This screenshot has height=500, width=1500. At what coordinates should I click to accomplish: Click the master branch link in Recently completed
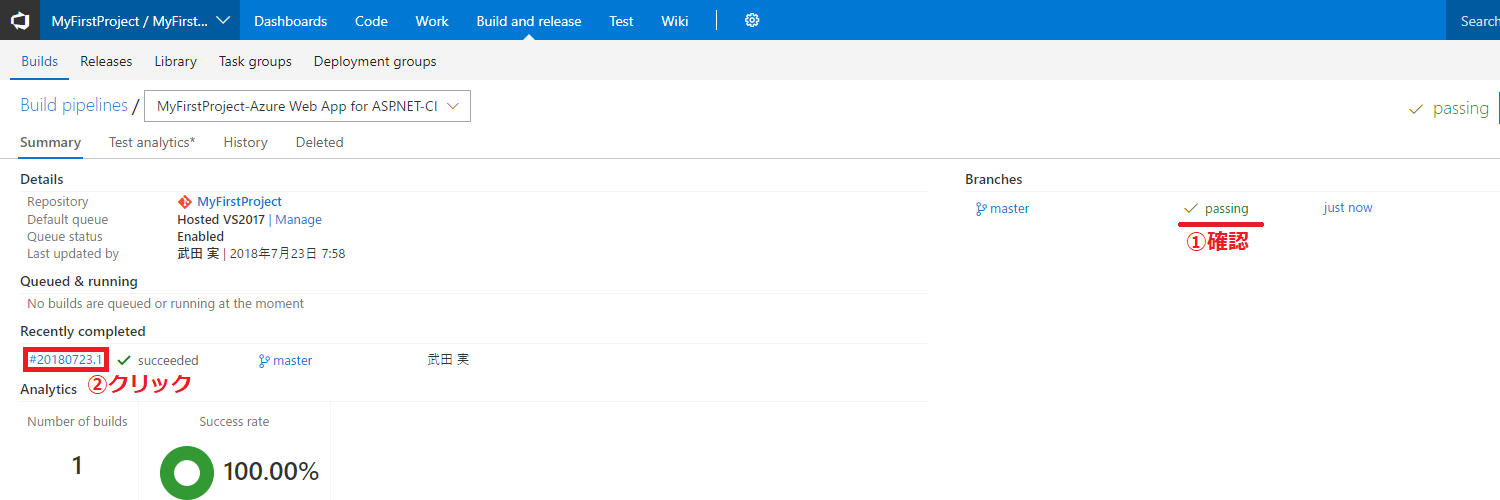coord(292,360)
